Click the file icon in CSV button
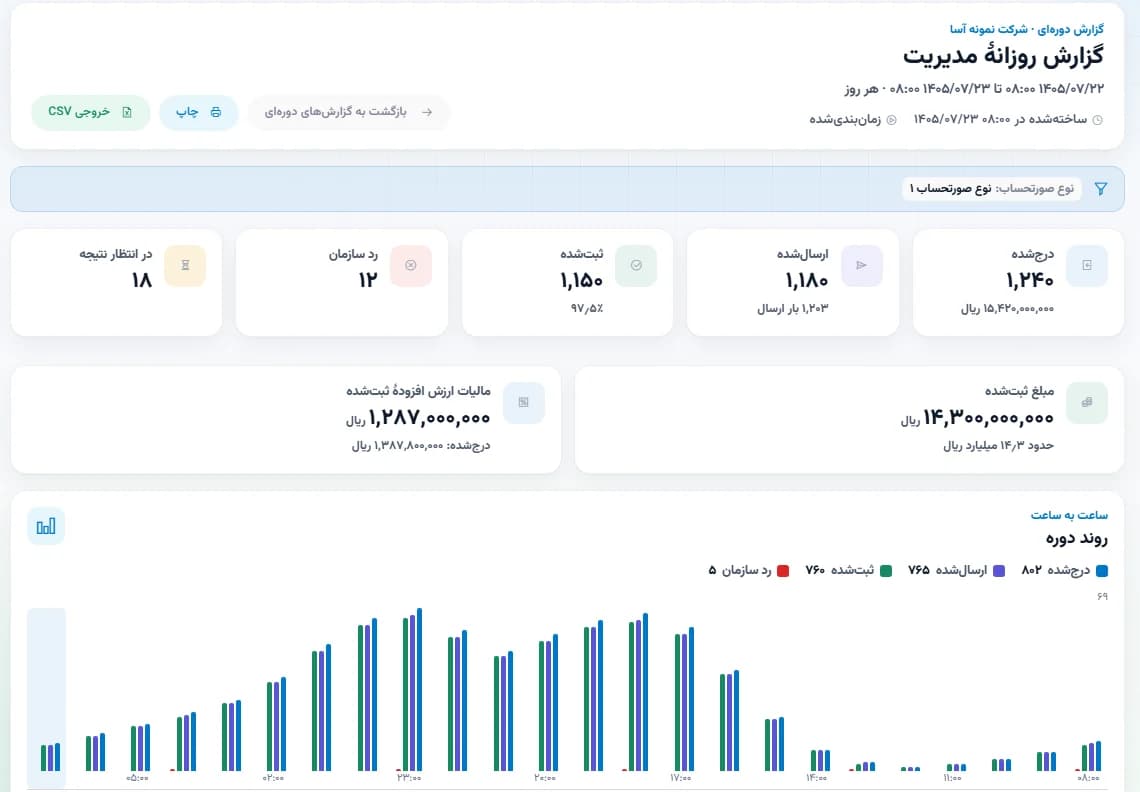Screen dimensions: 1140x792 (127, 112)
